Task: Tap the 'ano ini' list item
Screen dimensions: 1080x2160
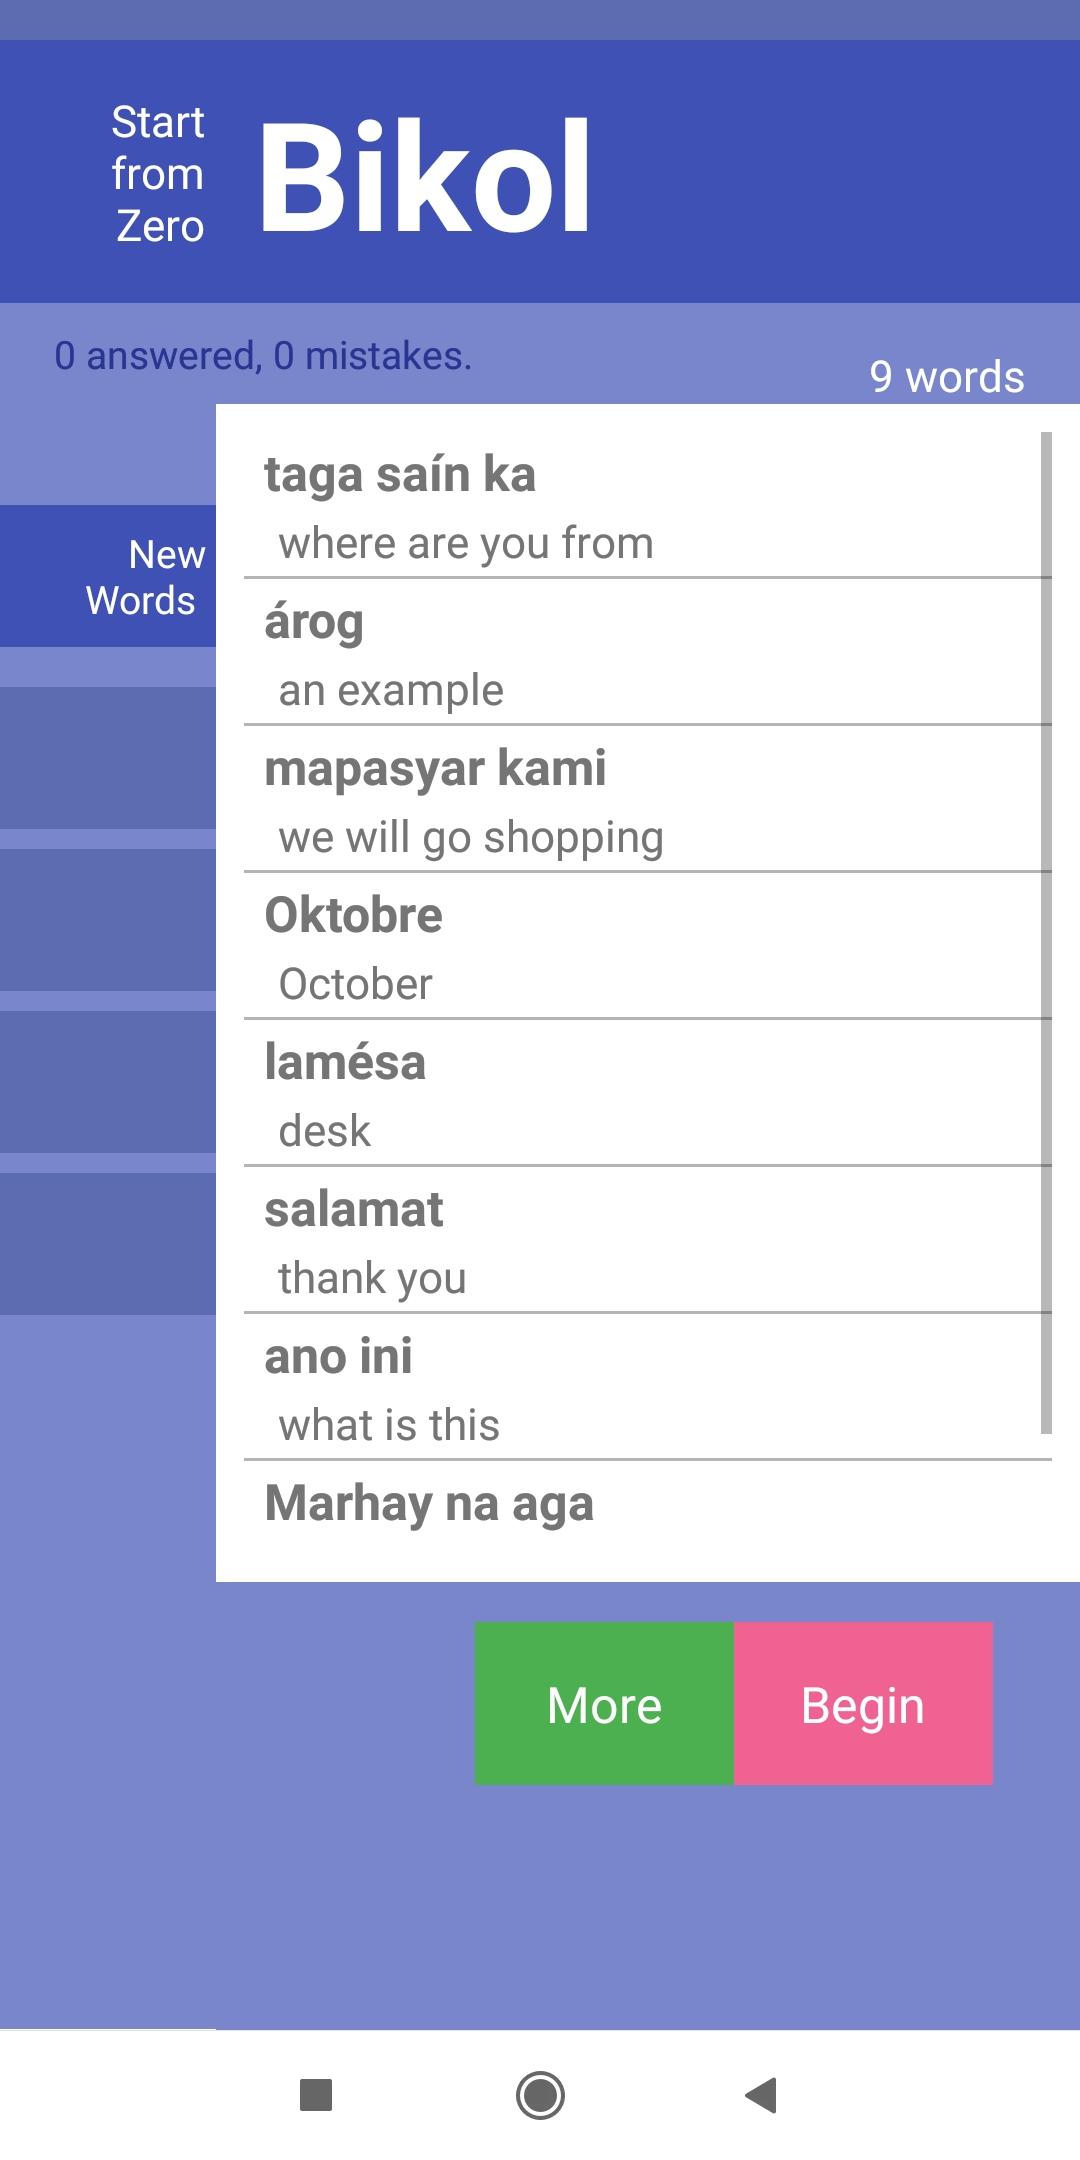Action: pos(646,1390)
